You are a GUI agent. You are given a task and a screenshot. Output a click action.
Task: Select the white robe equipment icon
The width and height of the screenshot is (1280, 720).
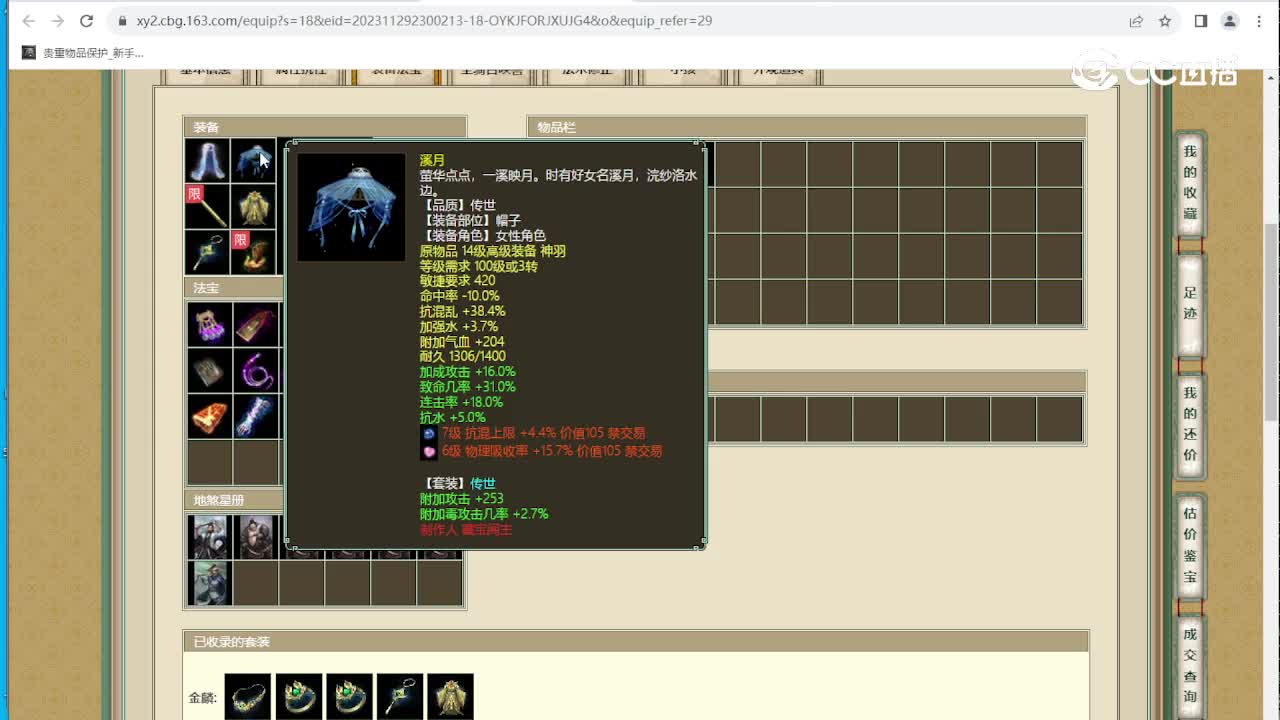coord(208,161)
